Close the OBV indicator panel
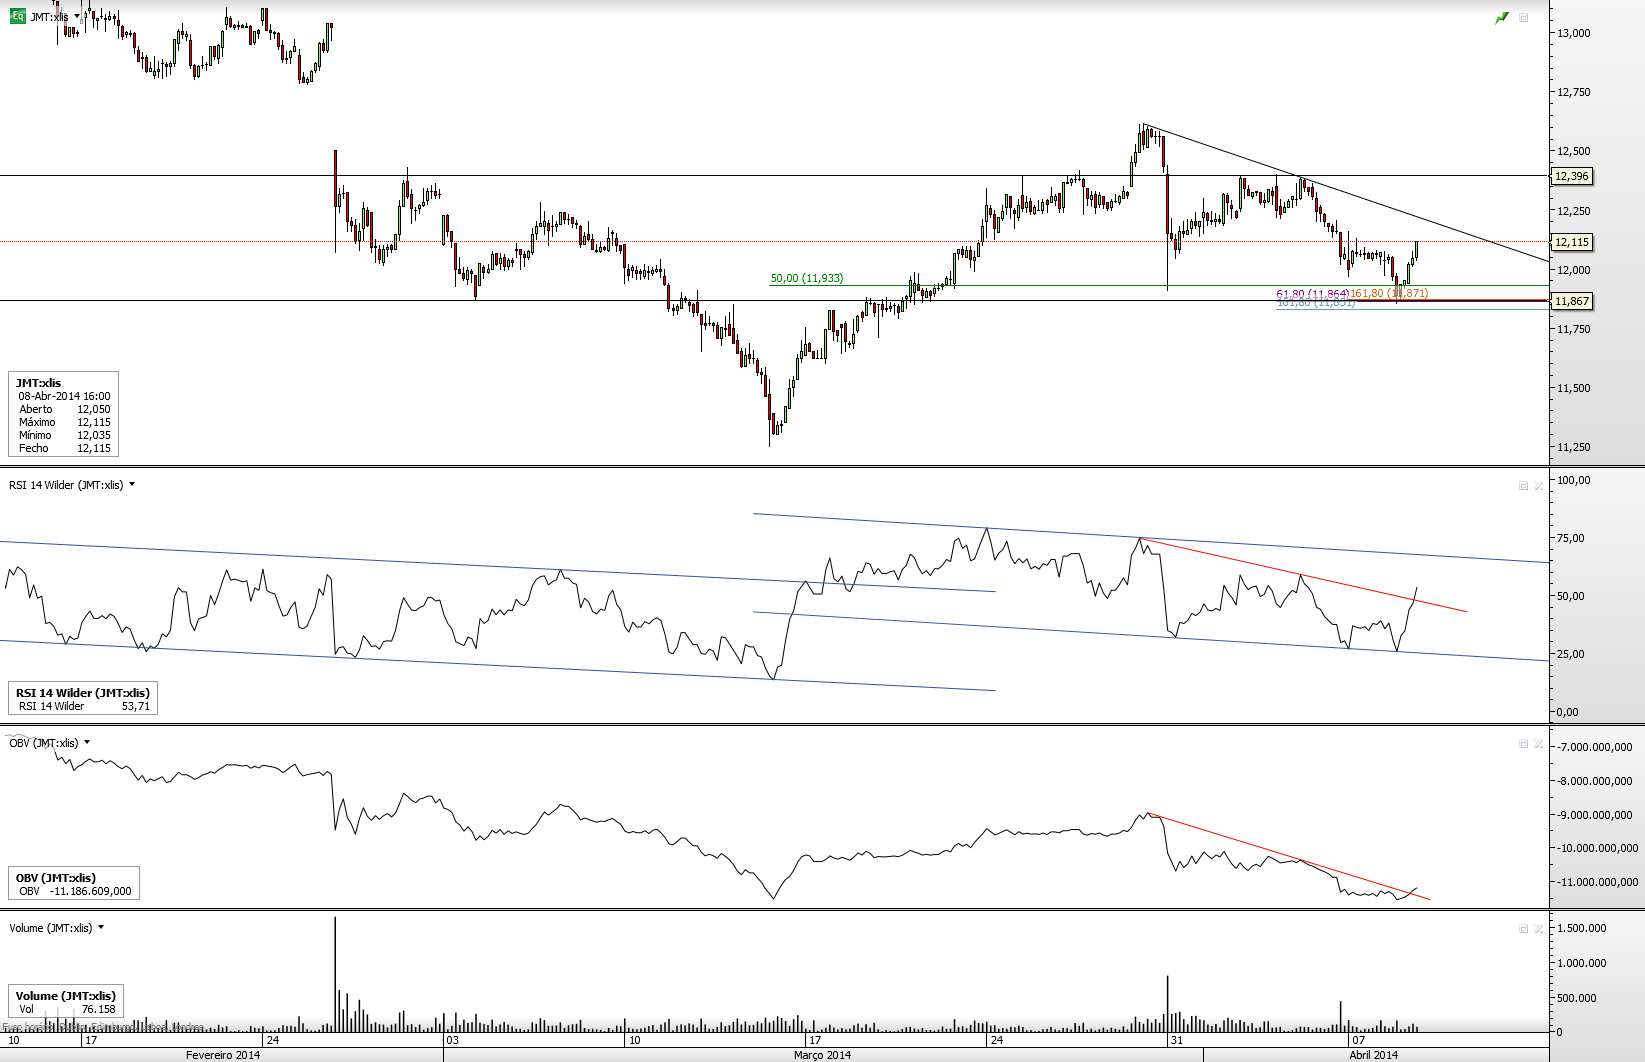Screen dimensions: 1645x1062 pyautogui.click(x=1539, y=743)
